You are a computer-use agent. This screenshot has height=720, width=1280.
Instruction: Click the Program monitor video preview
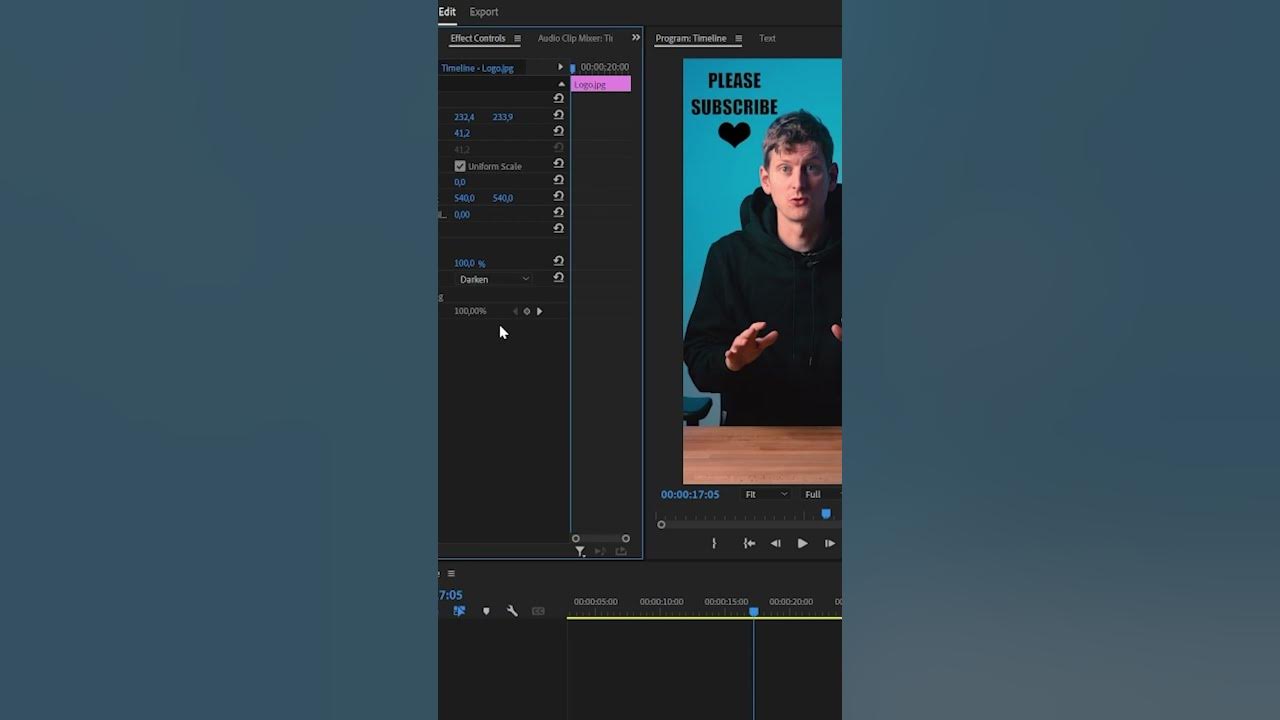click(x=762, y=271)
